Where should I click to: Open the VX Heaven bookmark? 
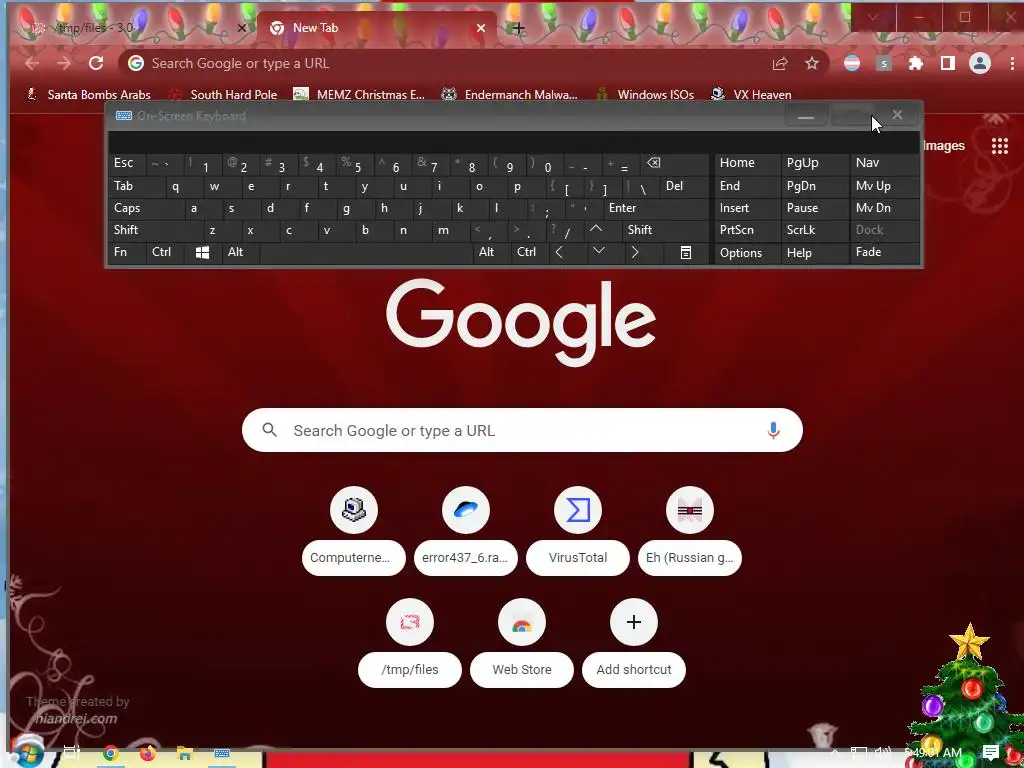(x=751, y=95)
